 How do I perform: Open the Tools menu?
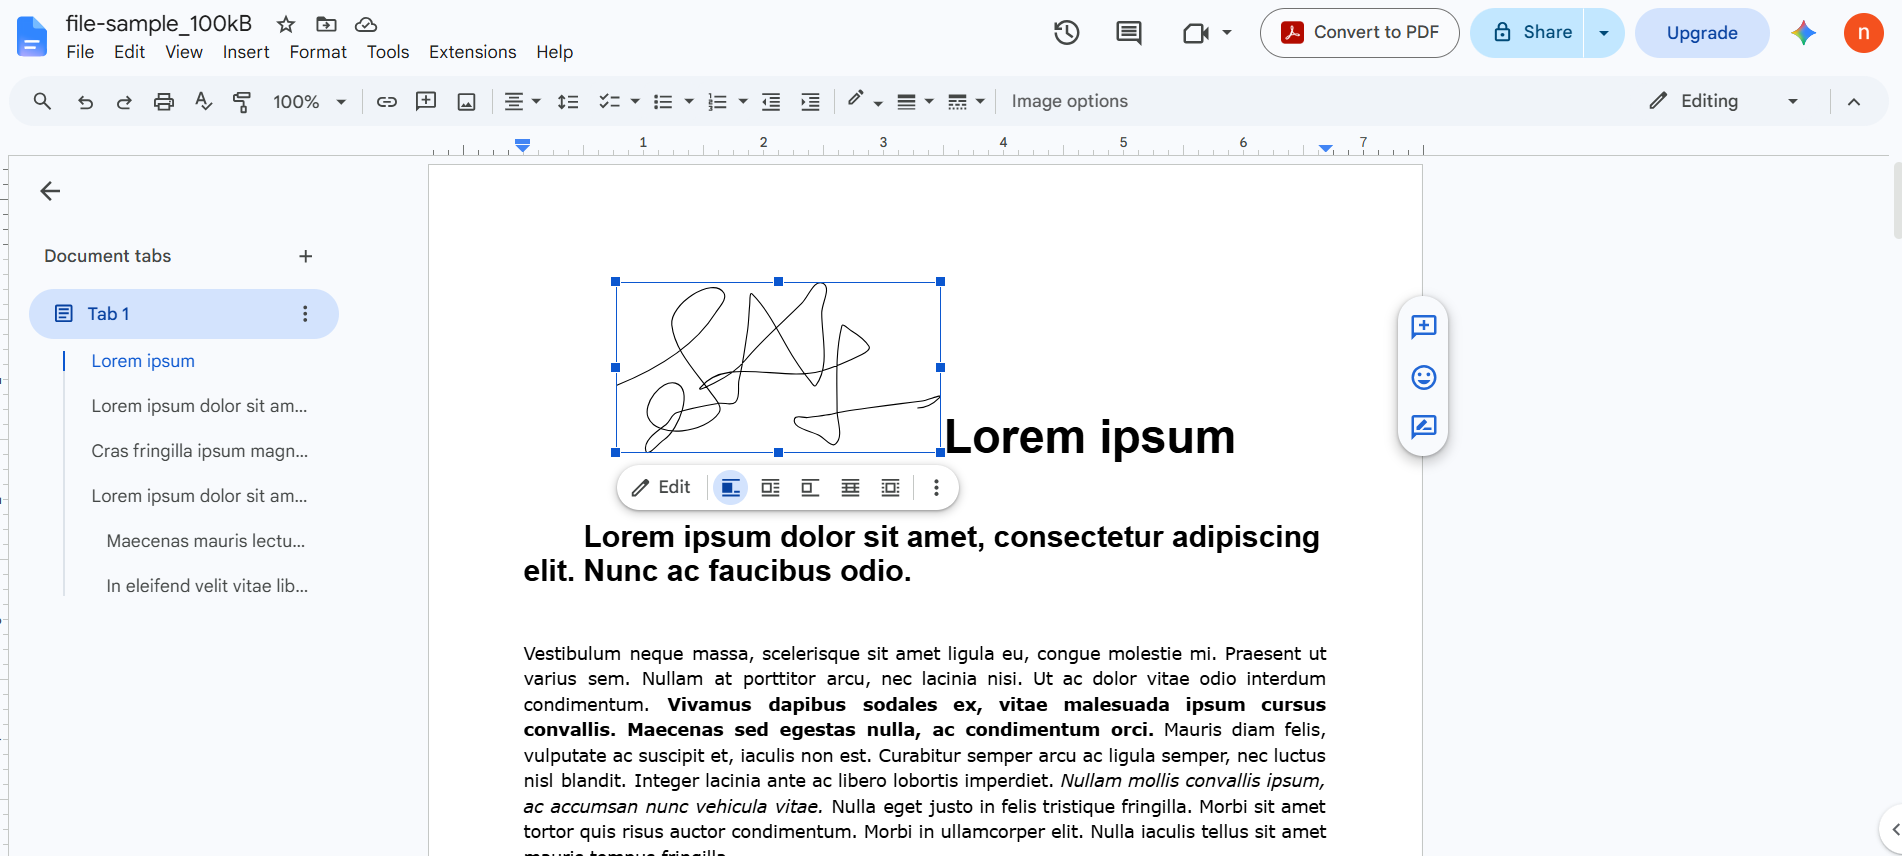click(388, 52)
